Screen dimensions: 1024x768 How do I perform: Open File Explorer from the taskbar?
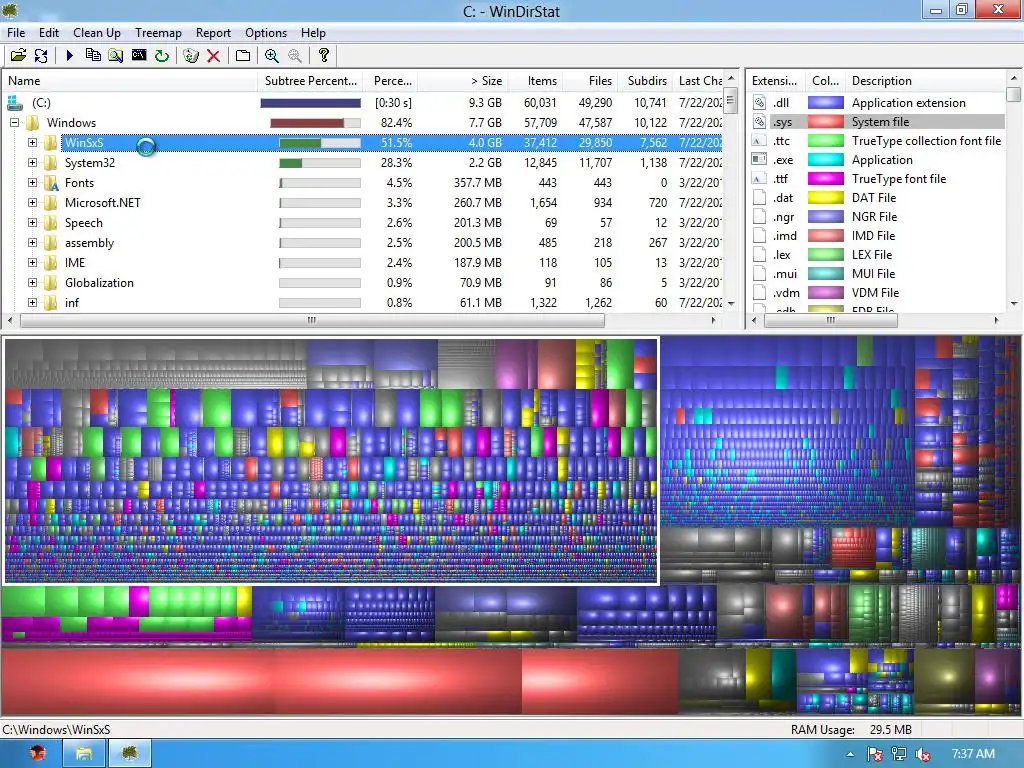[84, 754]
